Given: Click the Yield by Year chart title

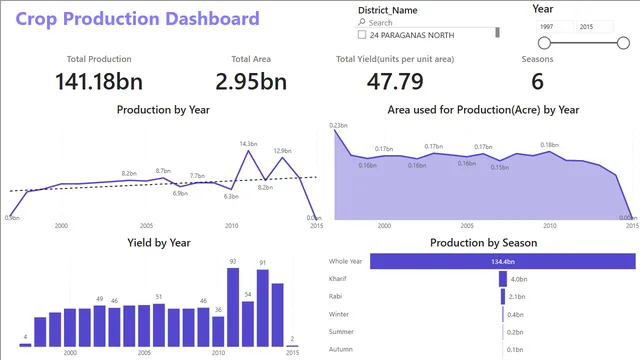Looking at the screenshot, I should tap(159, 243).
